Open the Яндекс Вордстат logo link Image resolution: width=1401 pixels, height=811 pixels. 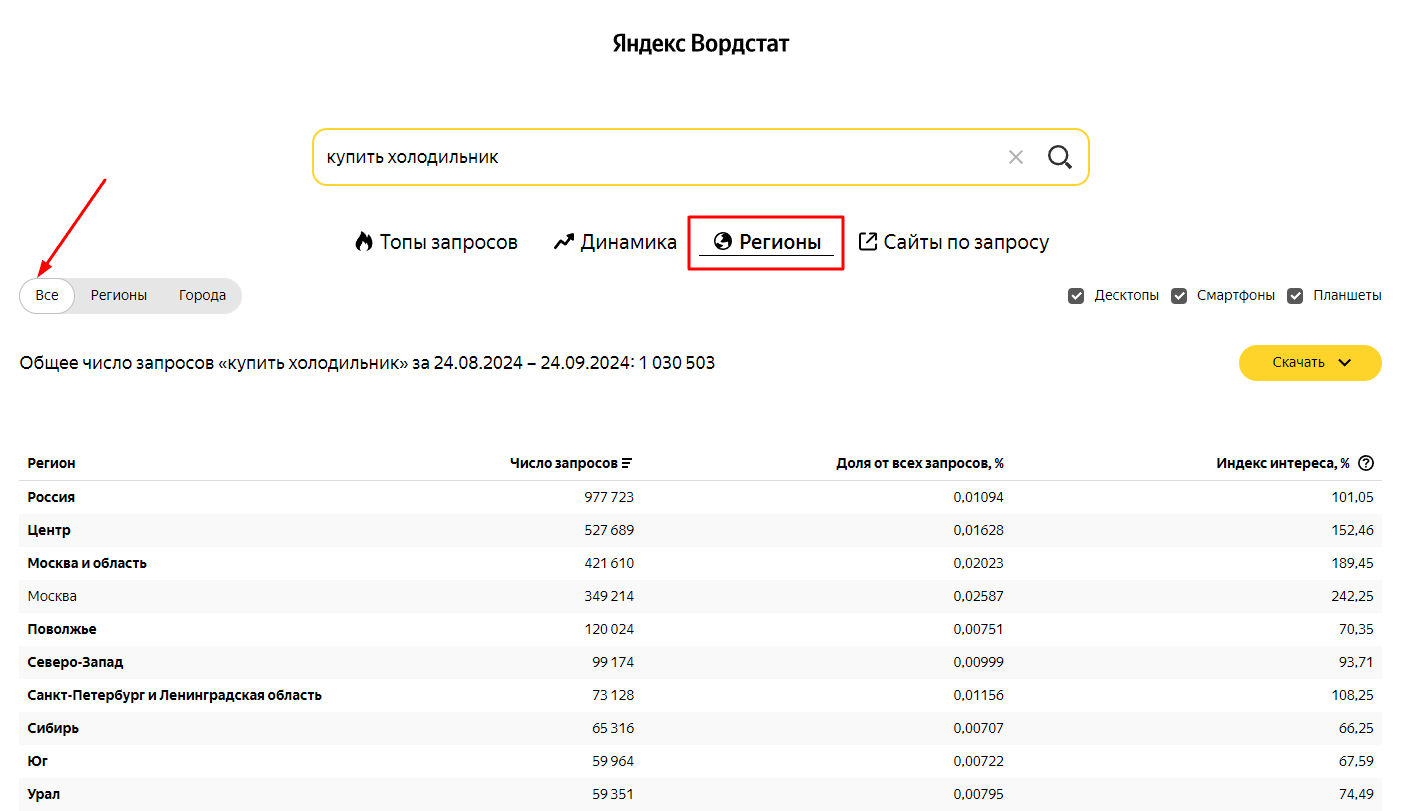tap(701, 44)
